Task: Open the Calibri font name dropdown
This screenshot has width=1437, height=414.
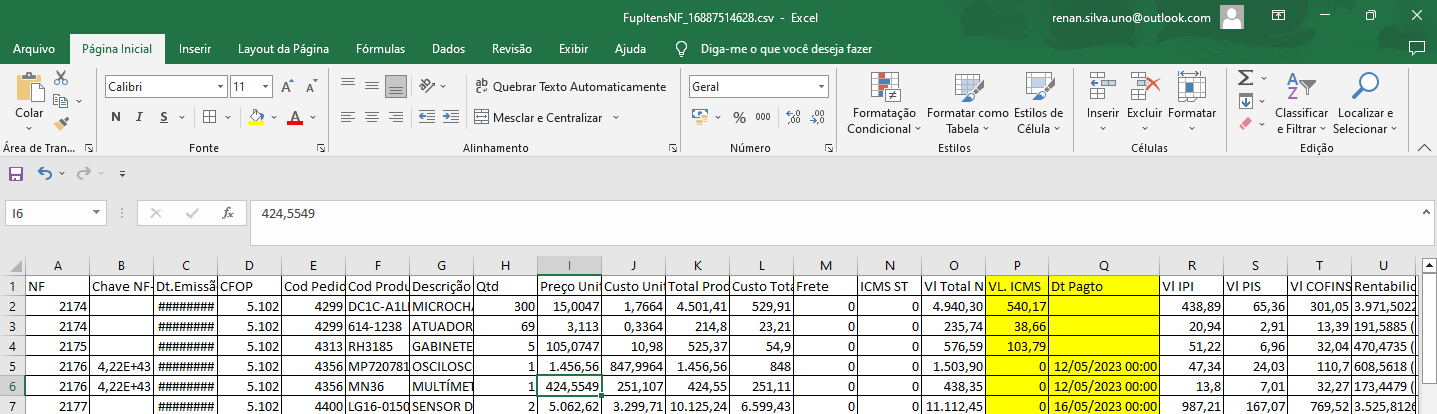Action: pos(219,87)
